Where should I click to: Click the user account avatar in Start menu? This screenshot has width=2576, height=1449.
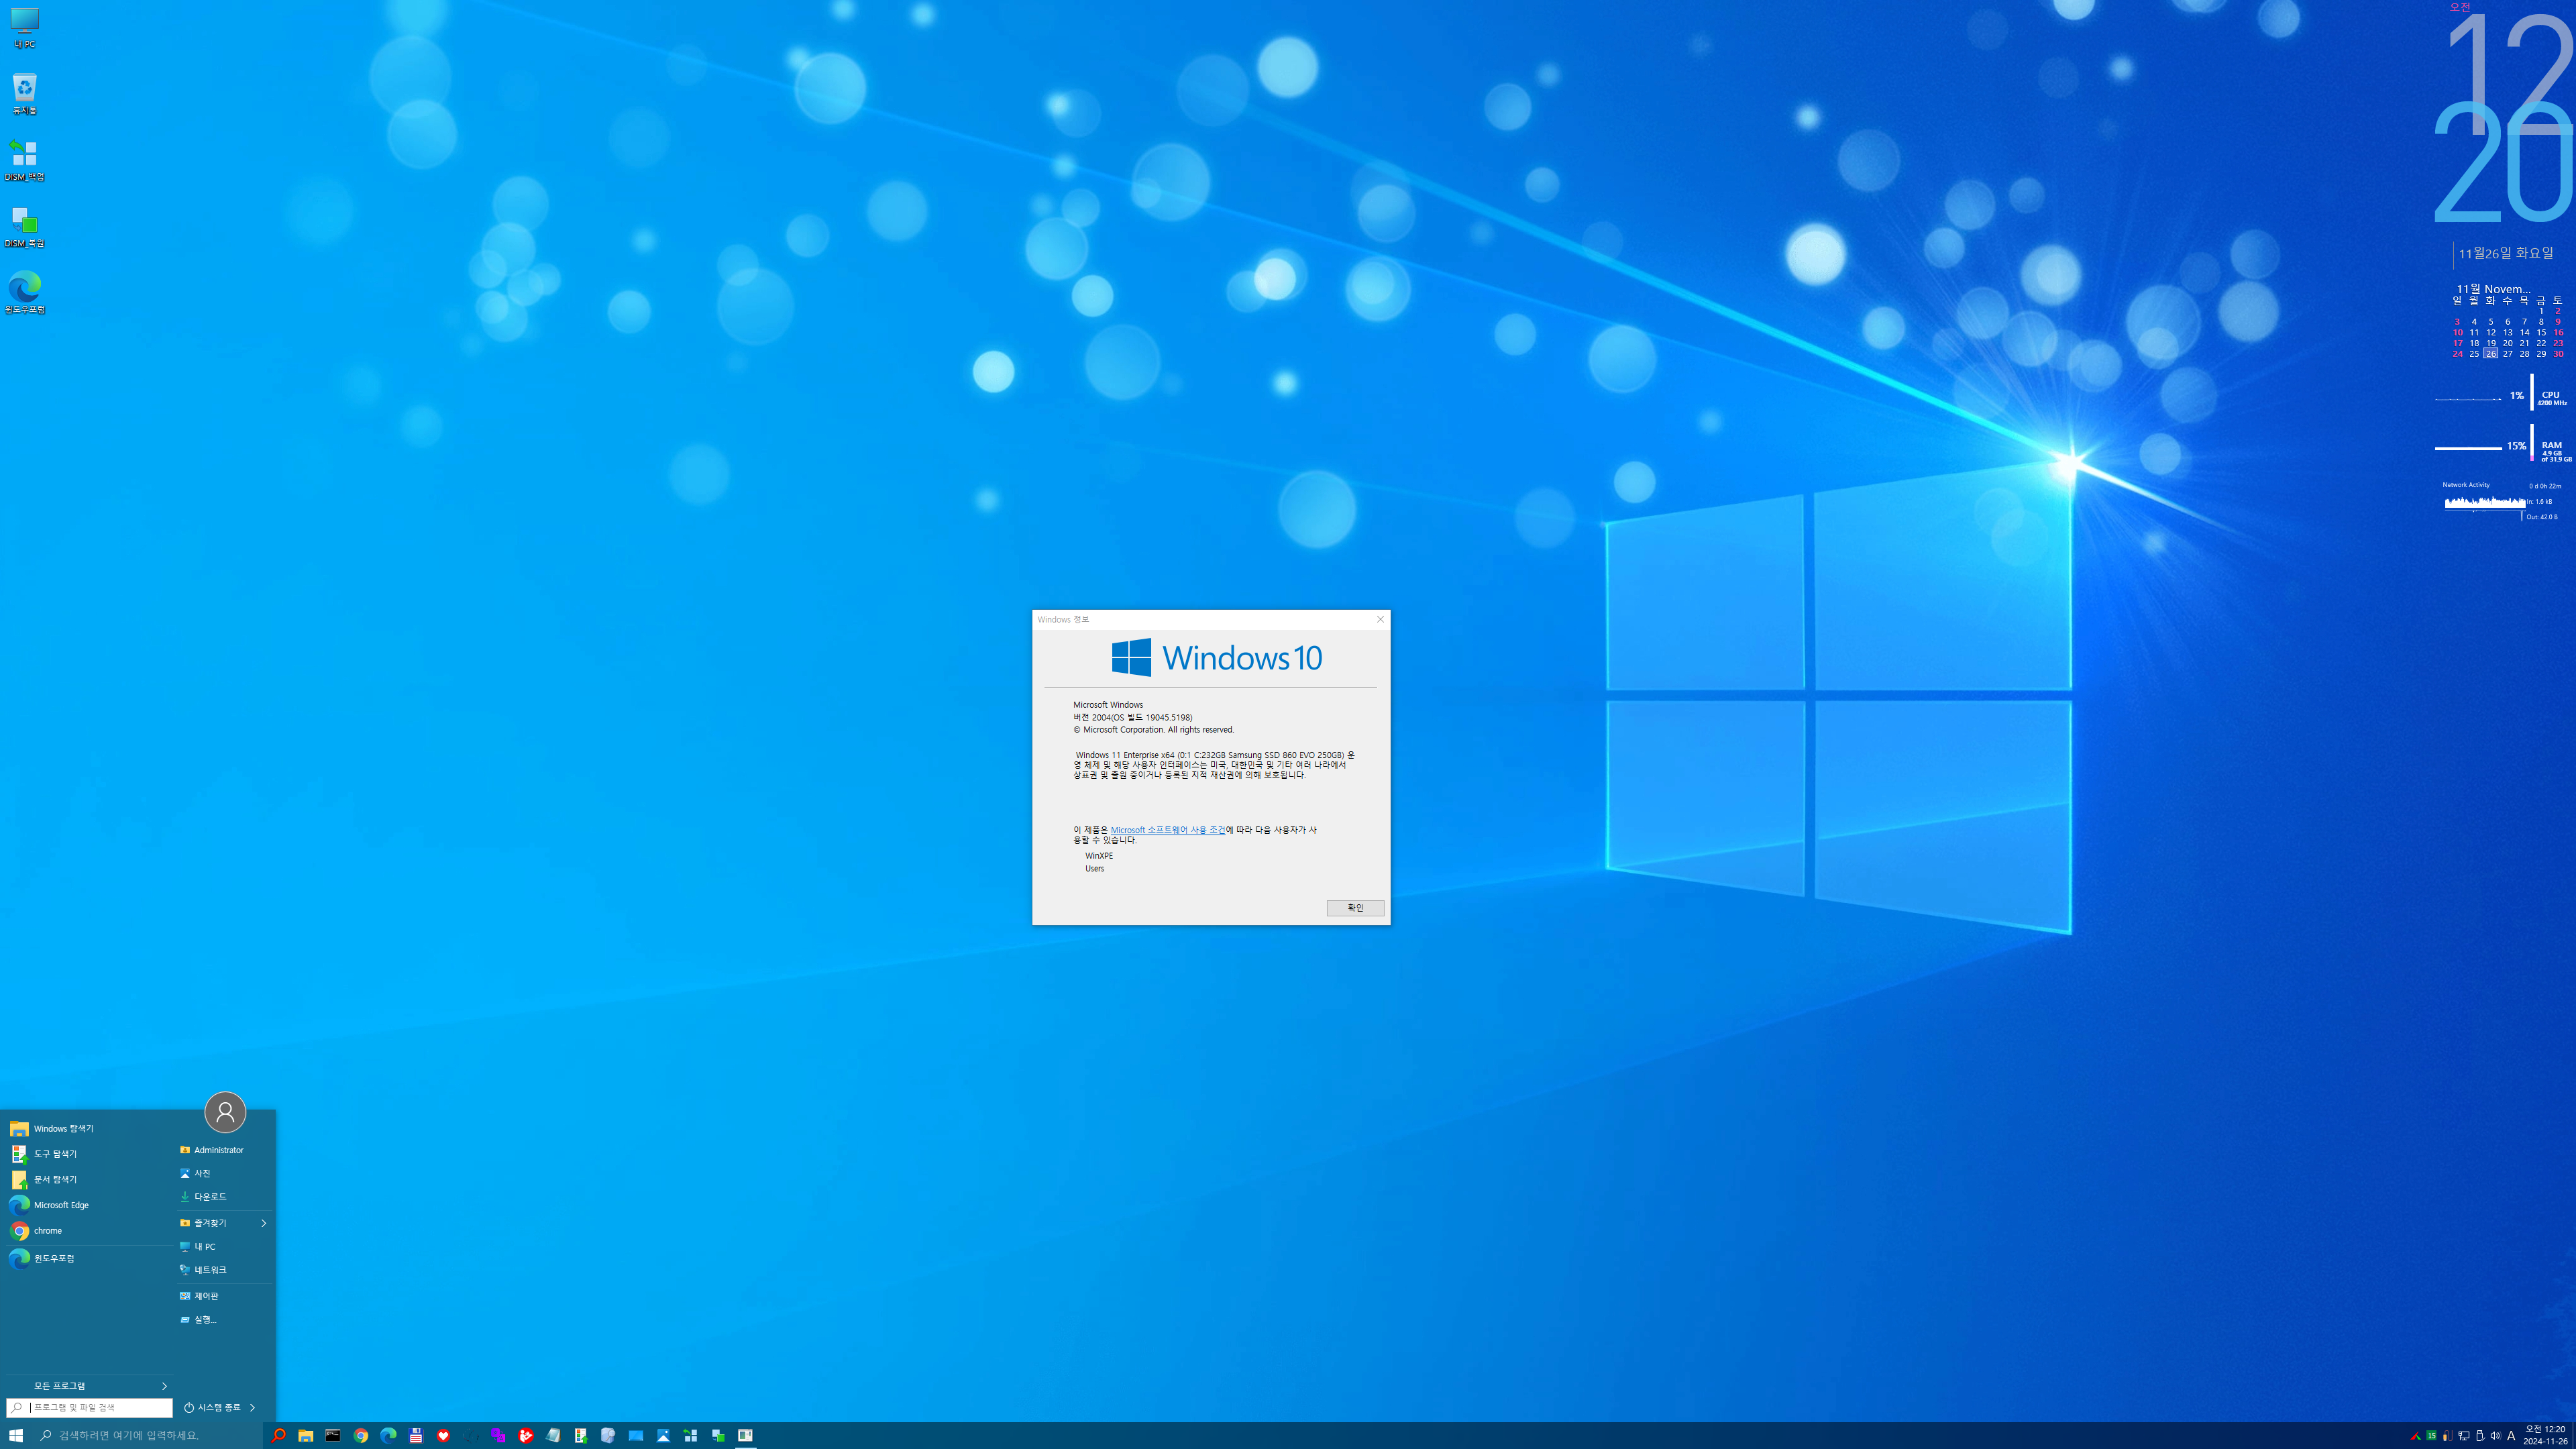pos(225,1112)
